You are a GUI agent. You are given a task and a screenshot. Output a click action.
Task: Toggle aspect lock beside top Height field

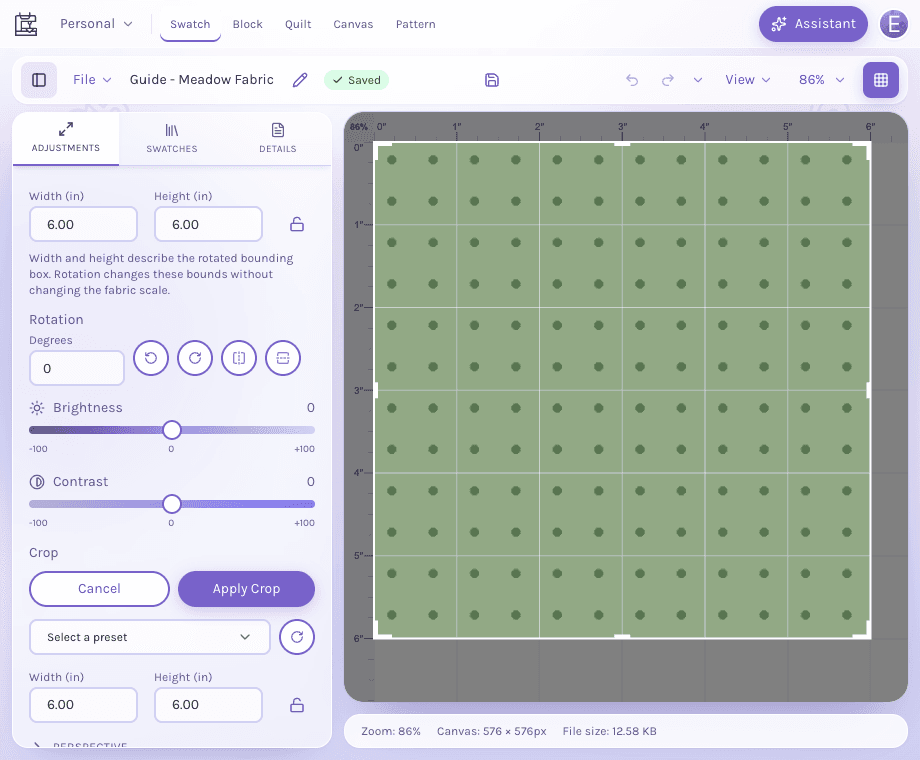297,224
